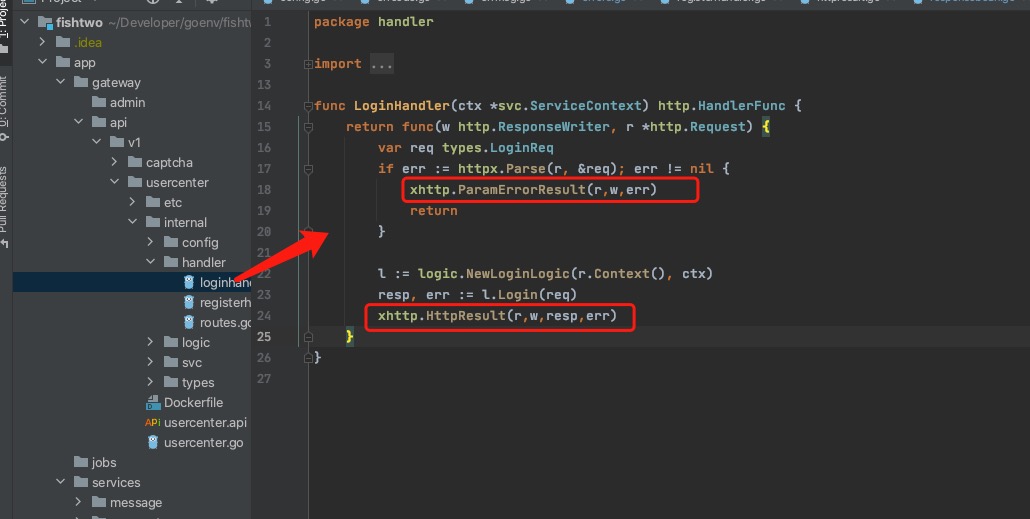Click the loginhandler Go file icon
Viewport: 1030px width, 519px height.
point(189,282)
